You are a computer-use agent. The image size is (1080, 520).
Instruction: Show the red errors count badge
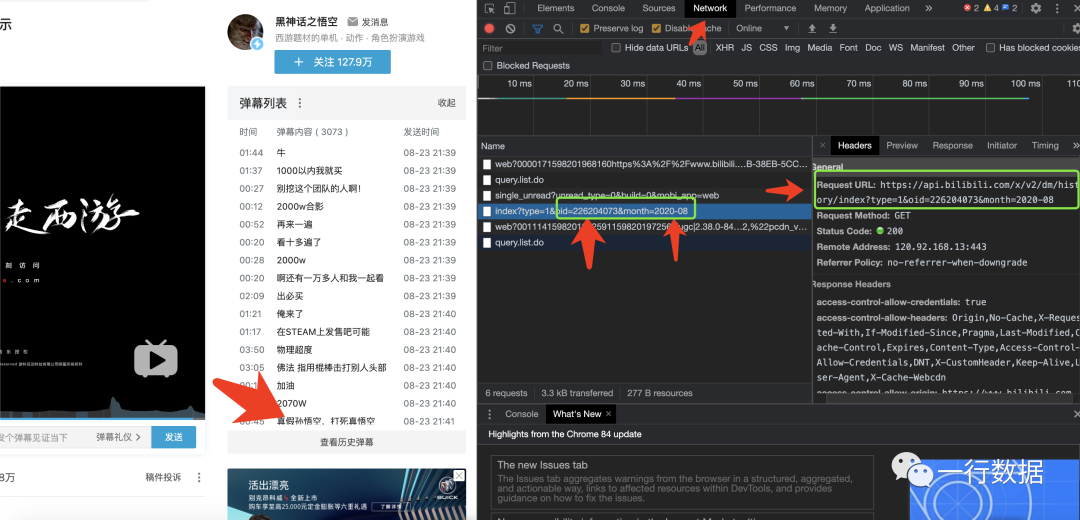[x=971, y=8]
